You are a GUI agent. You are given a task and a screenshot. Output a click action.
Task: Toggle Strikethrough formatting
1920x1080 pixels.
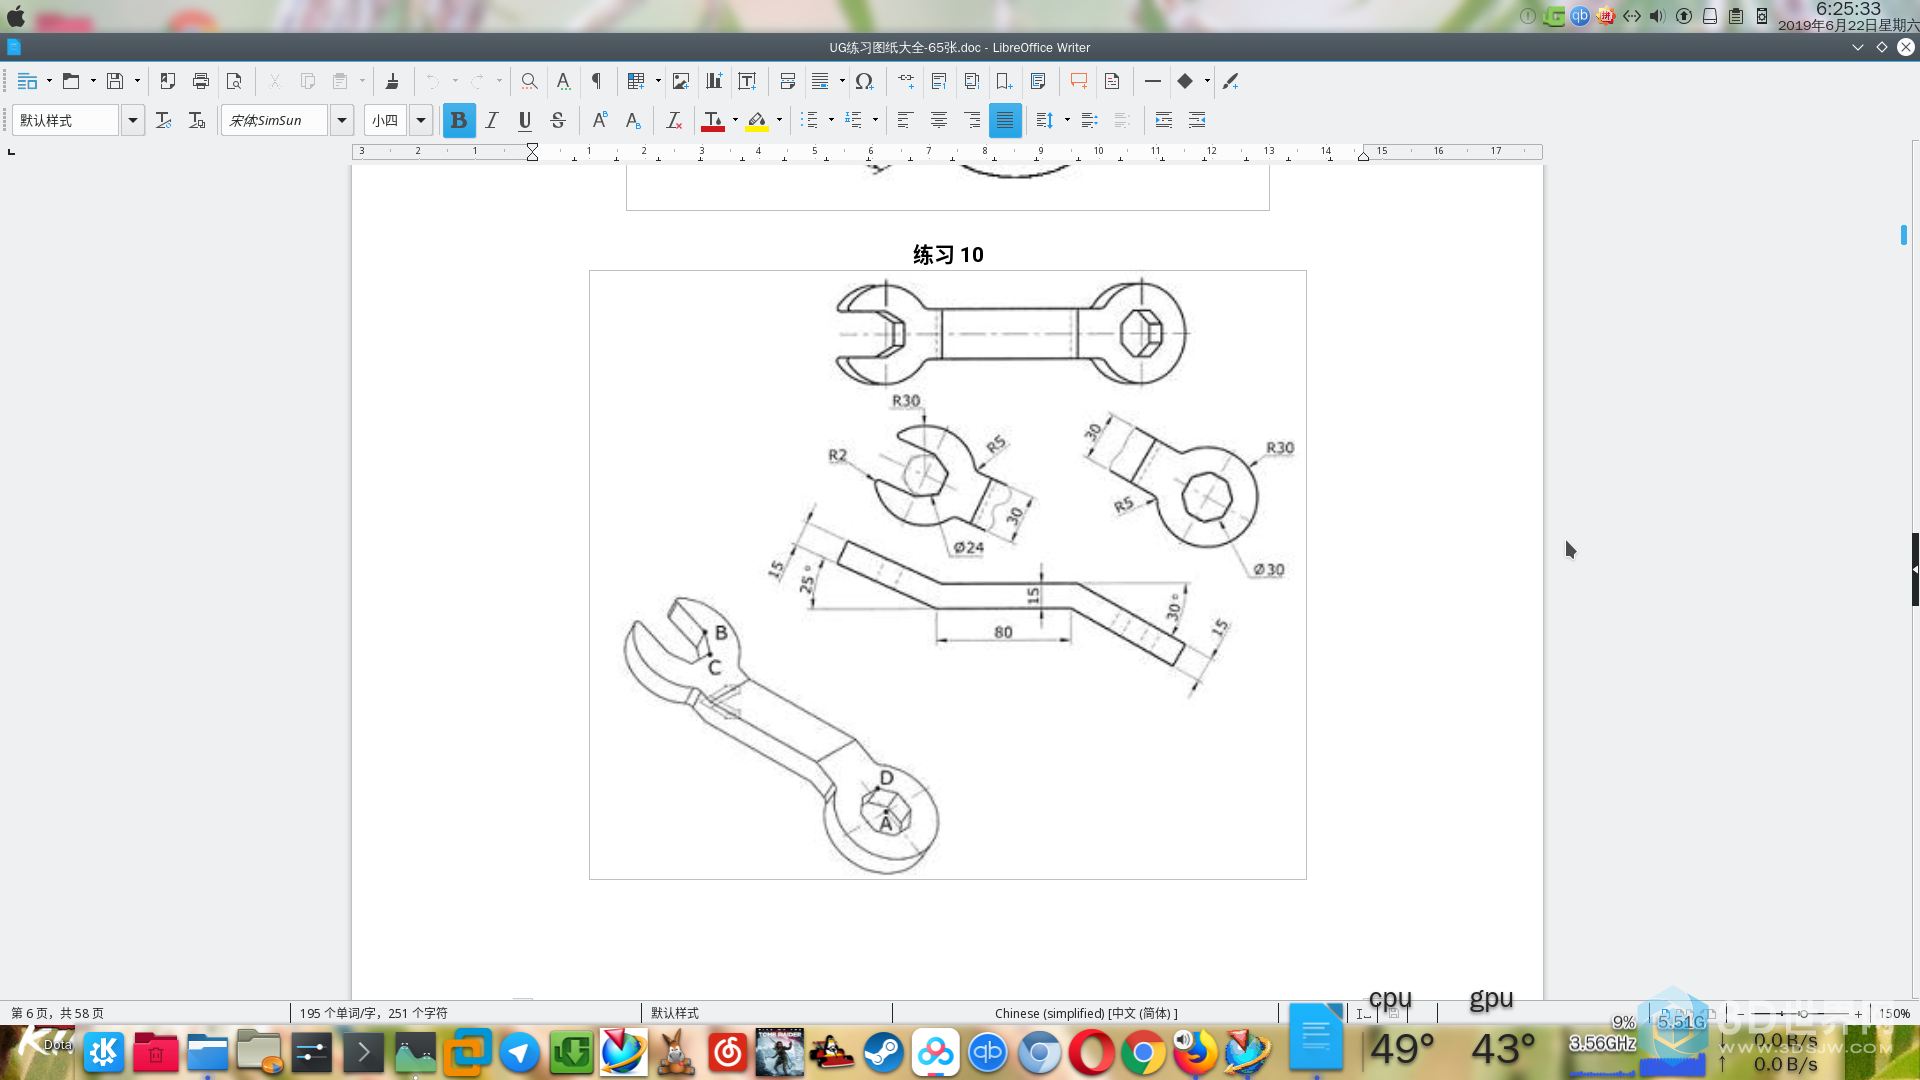point(558,120)
